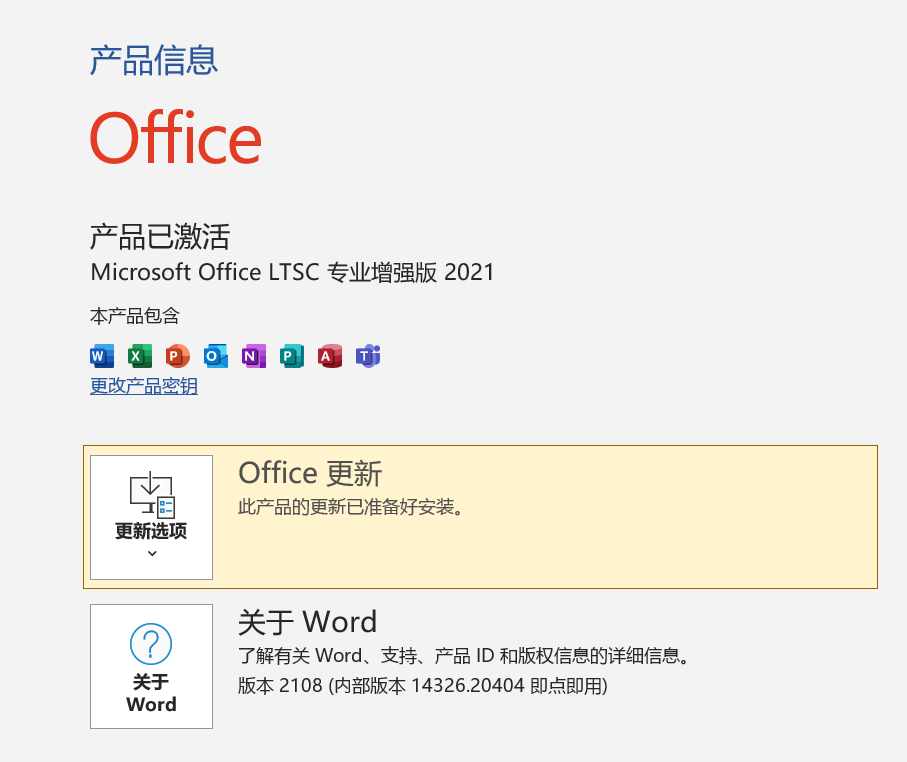Click the 了解有关 Word、支持 description text
This screenshot has width=907, height=762.
click(464, 656)
